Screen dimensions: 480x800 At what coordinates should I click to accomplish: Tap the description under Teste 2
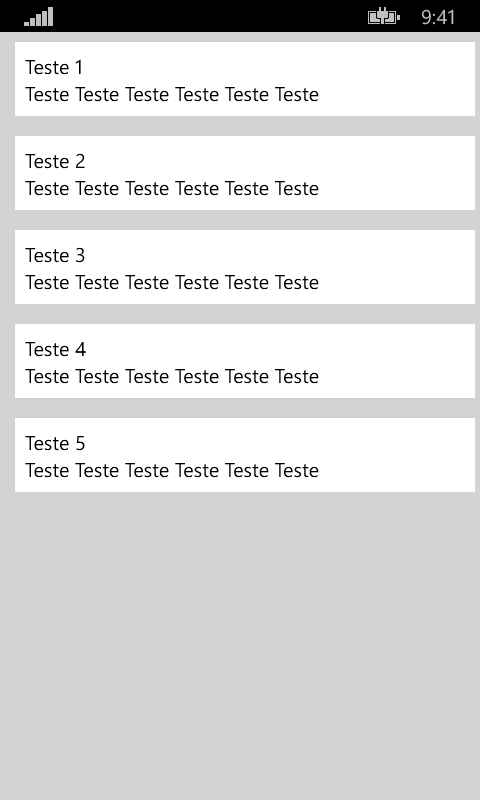172,188
